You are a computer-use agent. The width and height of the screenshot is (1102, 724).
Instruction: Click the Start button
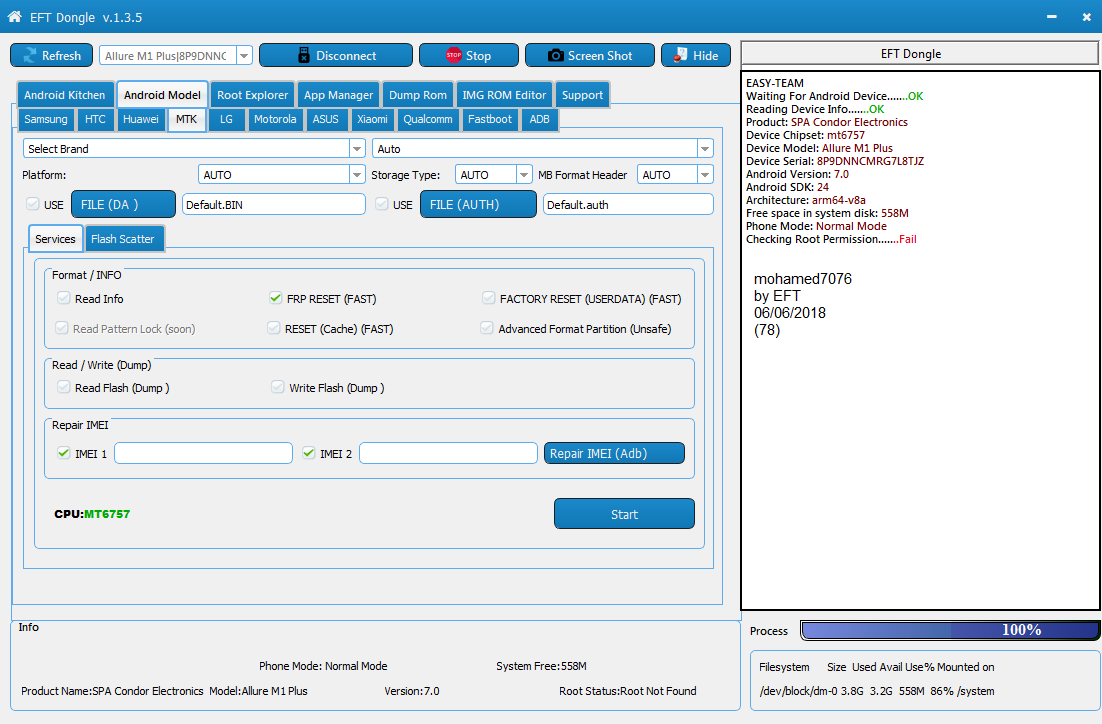point(624,514)
